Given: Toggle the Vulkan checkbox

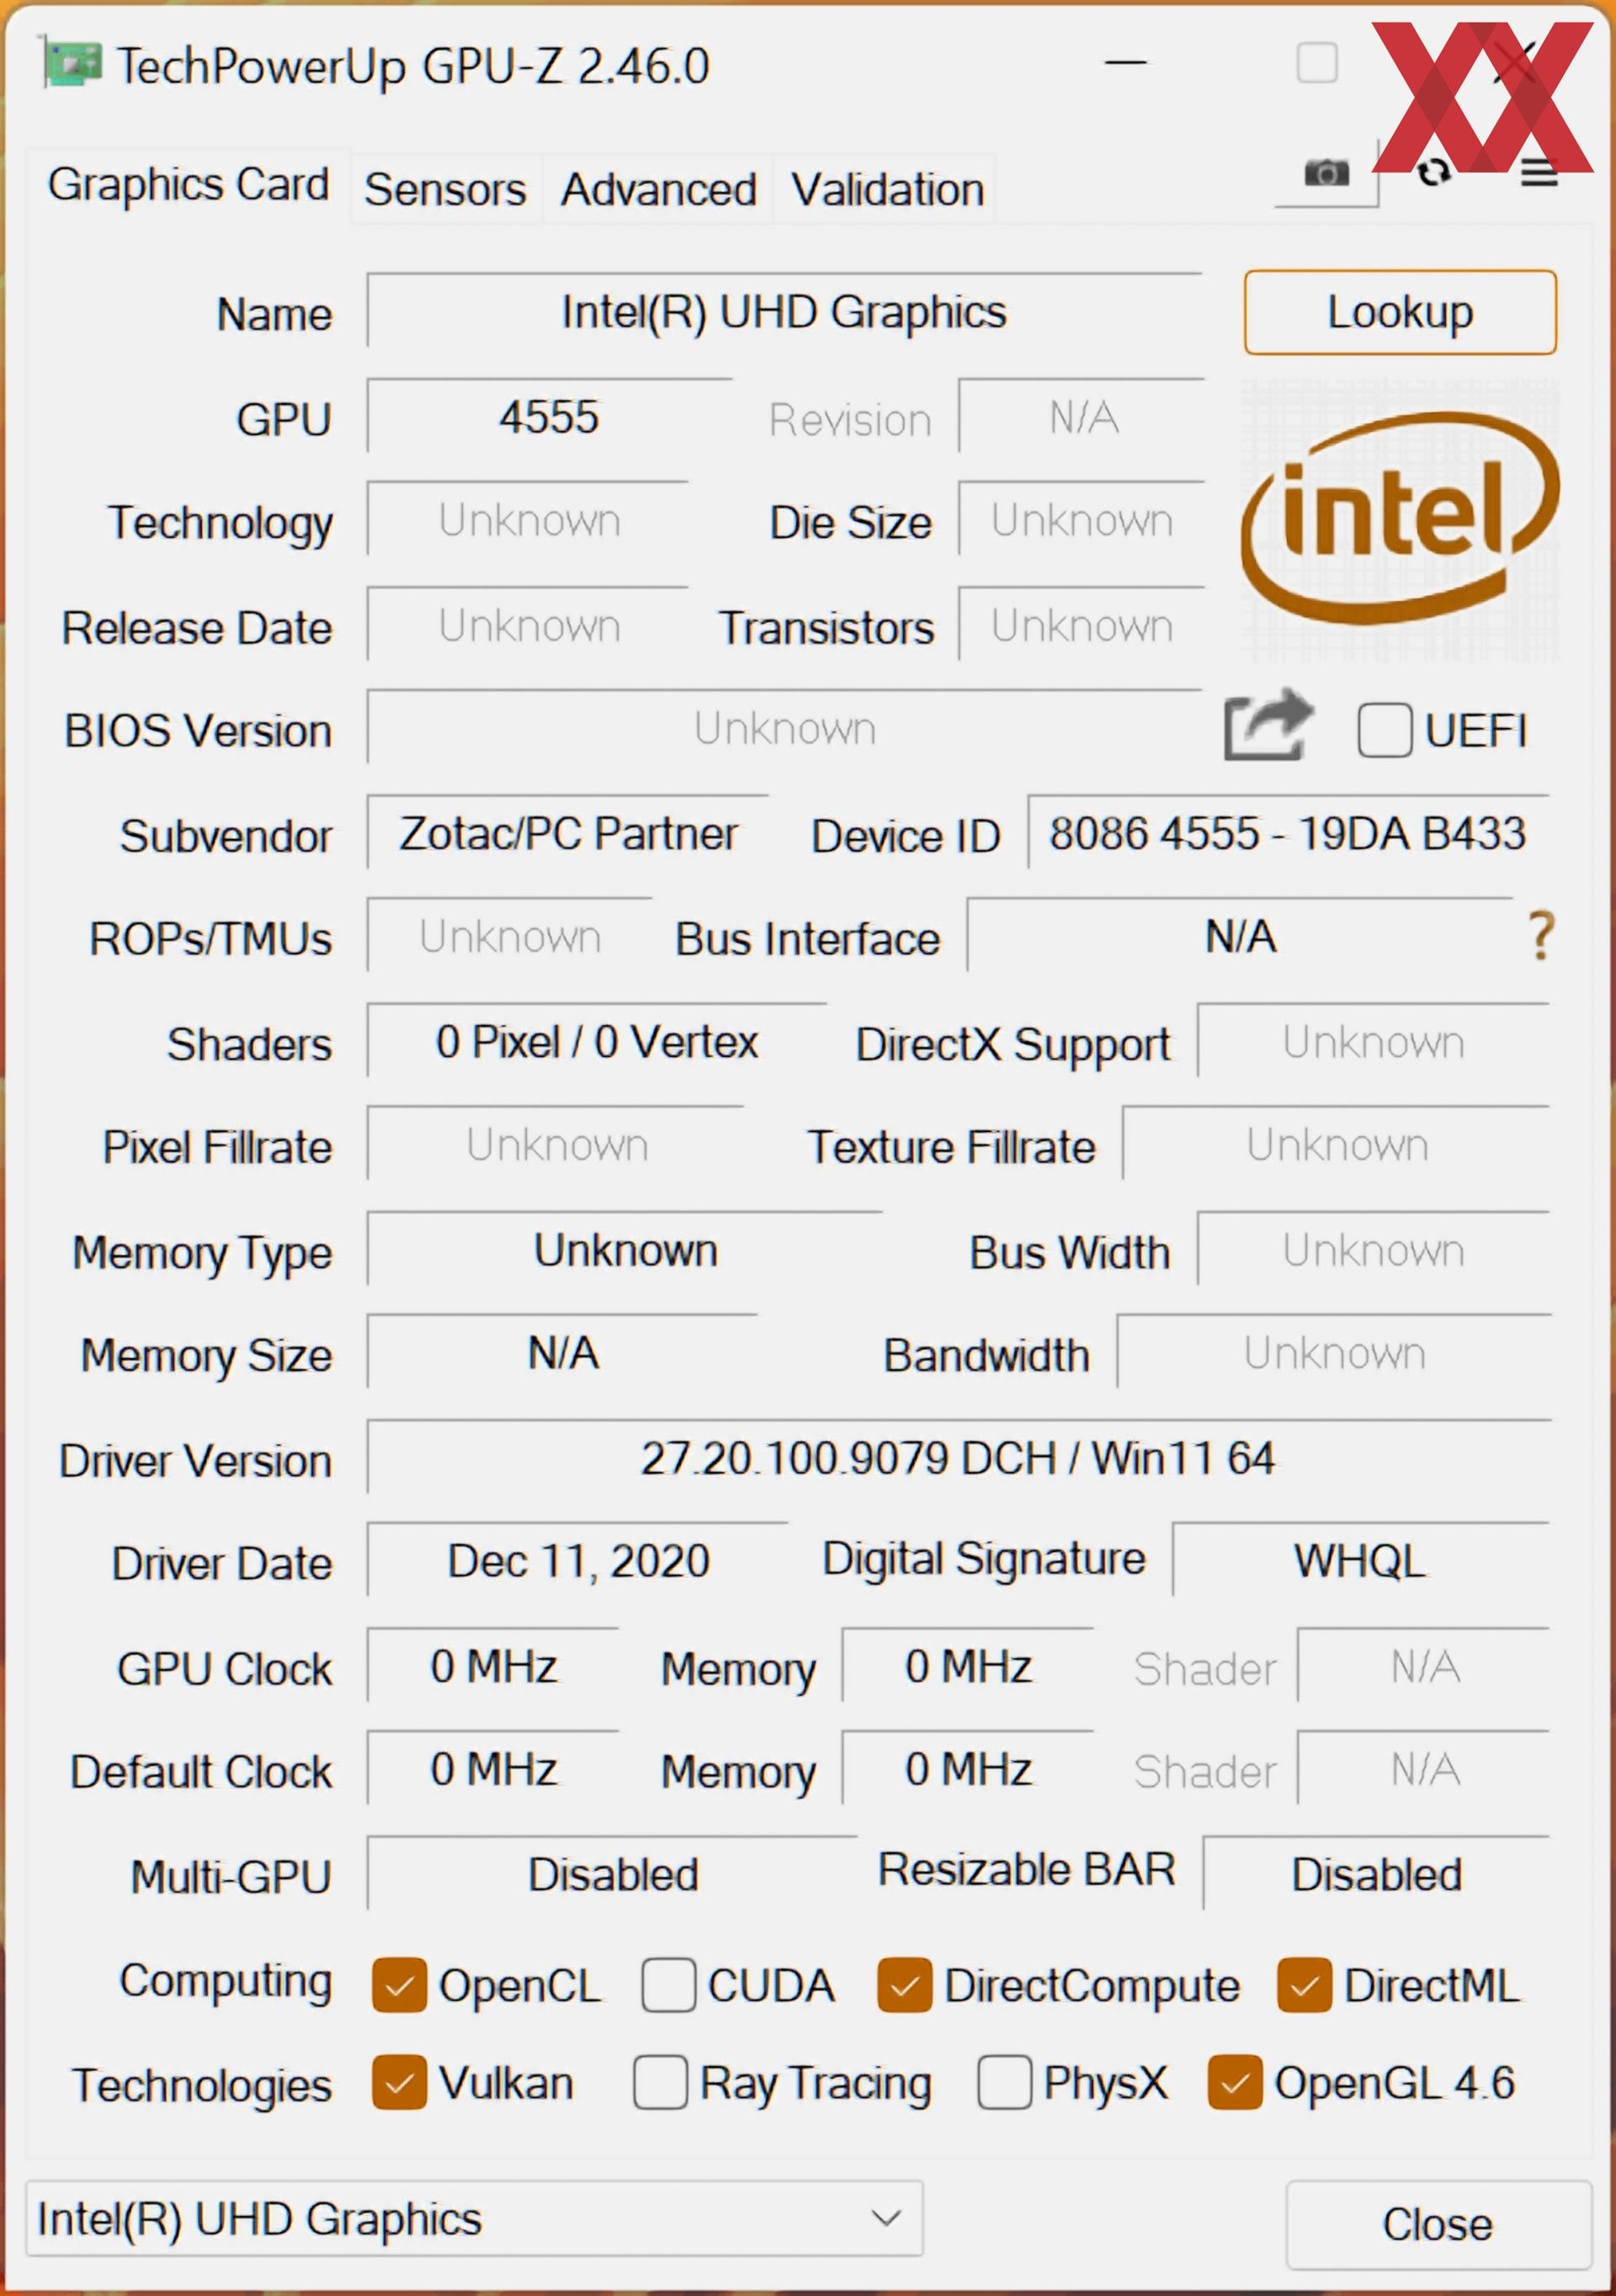Looking at the screenshot, I should coord(399,2083).
